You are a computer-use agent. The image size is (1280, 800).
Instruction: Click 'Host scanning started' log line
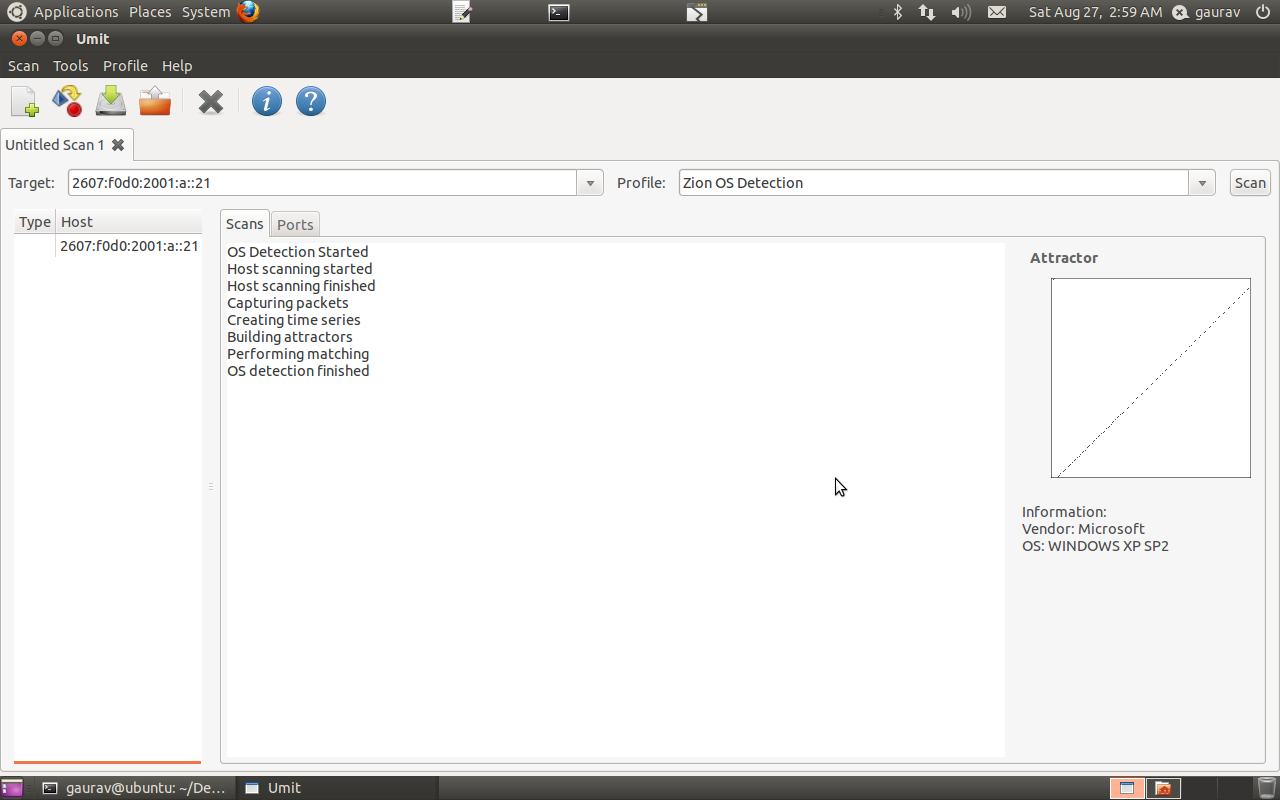pyautogui.click(x=300, y=269)
